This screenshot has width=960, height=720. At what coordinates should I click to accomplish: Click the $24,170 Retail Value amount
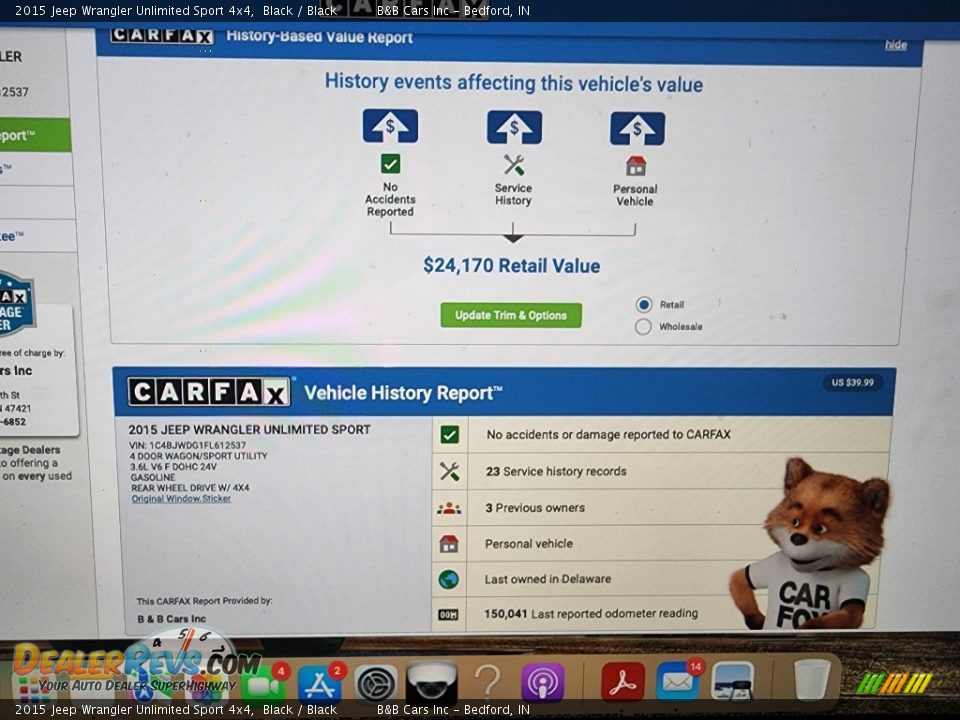pos(512,266)
